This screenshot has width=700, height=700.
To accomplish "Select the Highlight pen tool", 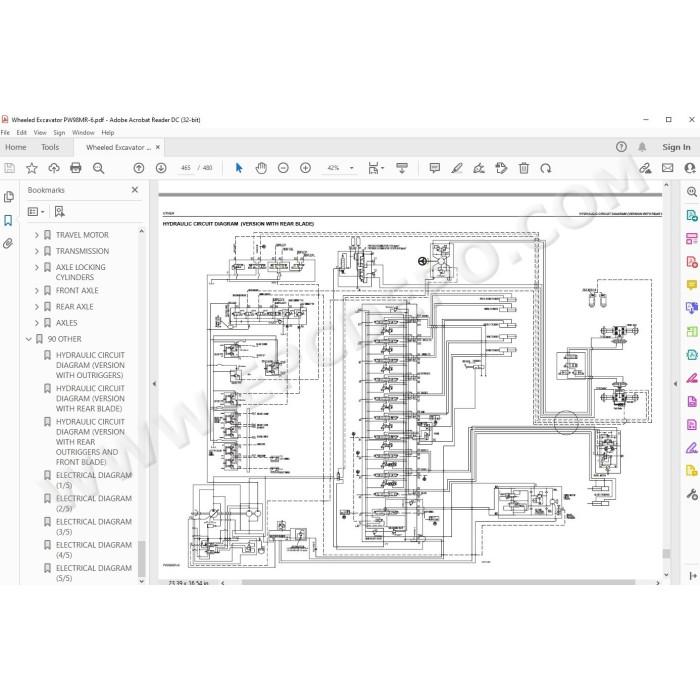I will click(x=457, y=168).
